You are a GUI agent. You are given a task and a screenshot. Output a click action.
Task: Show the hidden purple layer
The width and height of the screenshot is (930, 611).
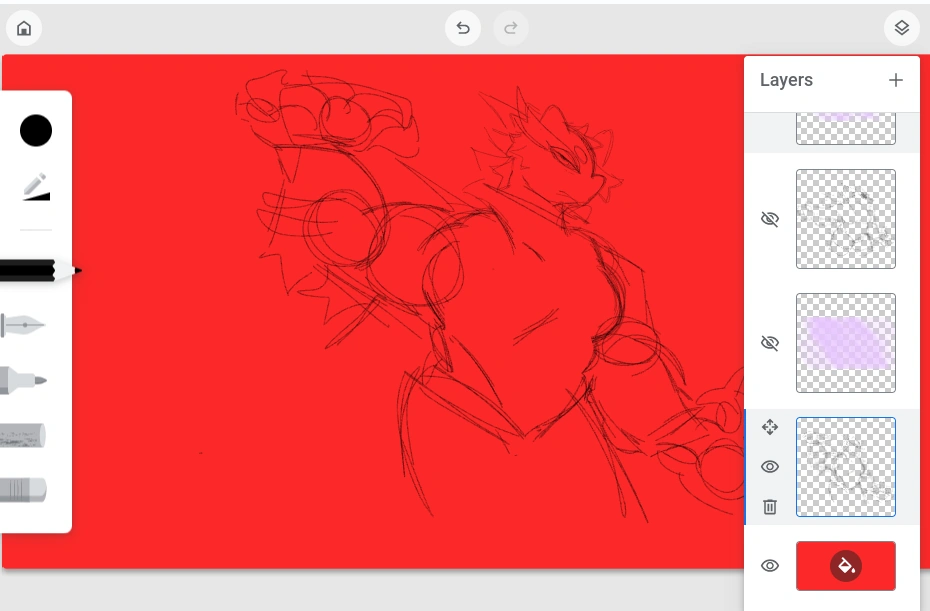tap(769, 342)
